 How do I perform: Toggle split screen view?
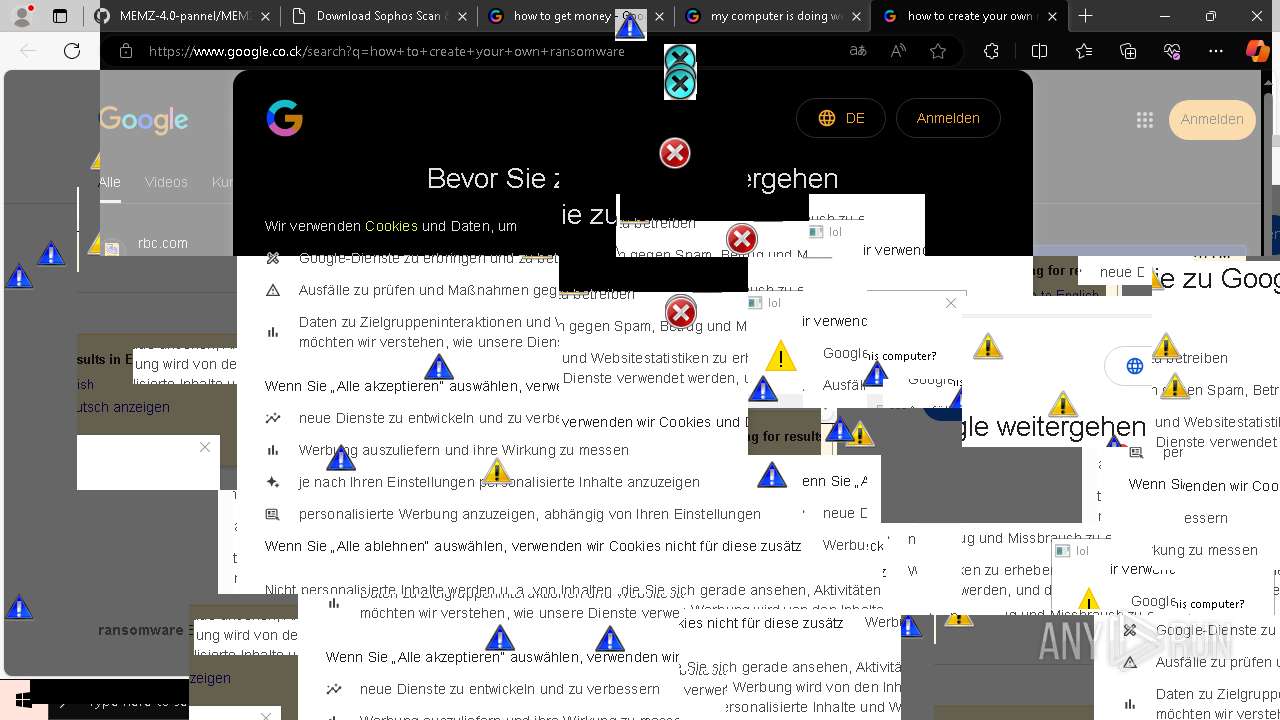pyautogui.click(x=1039, y=51)
